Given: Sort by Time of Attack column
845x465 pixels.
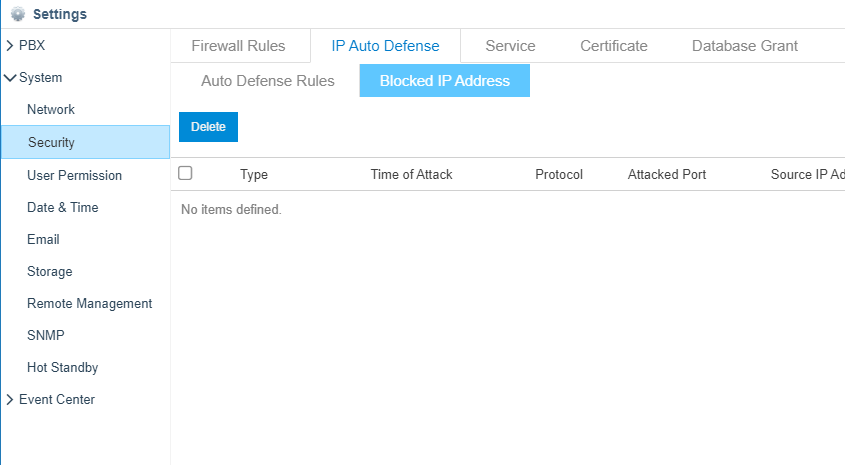Looking at the screenshot, I should 411,175.
